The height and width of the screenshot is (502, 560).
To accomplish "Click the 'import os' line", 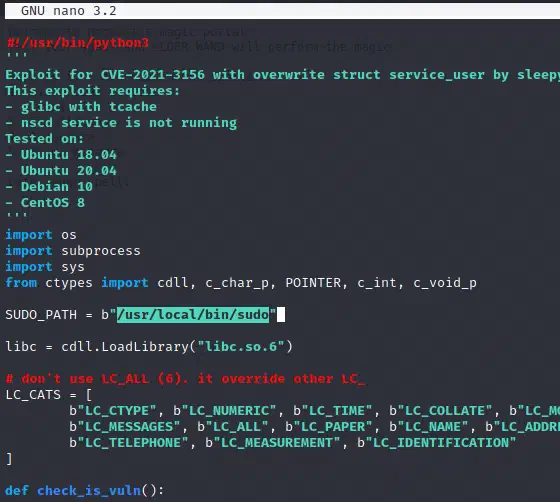I will tap(41, 235).
